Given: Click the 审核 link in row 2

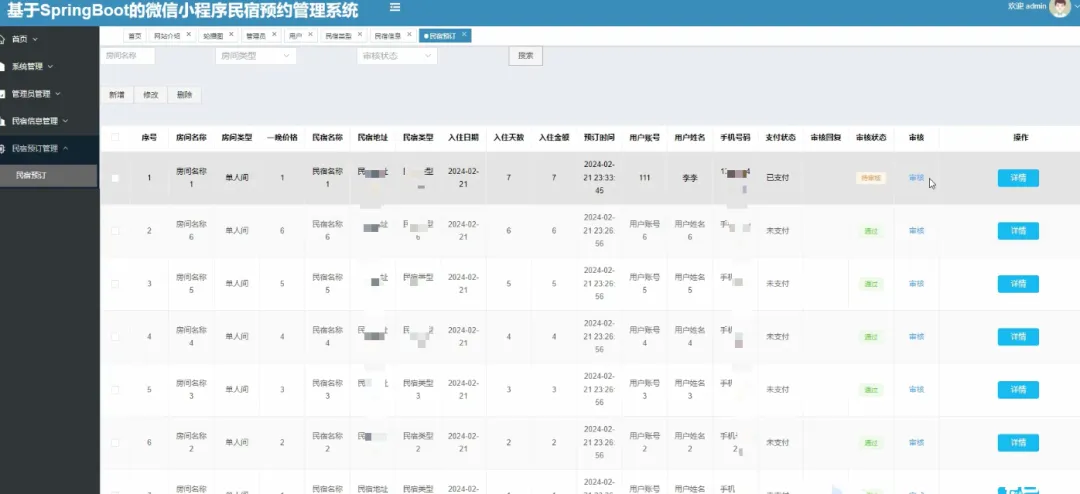Looking at the screenshot, I should point(916,231).
